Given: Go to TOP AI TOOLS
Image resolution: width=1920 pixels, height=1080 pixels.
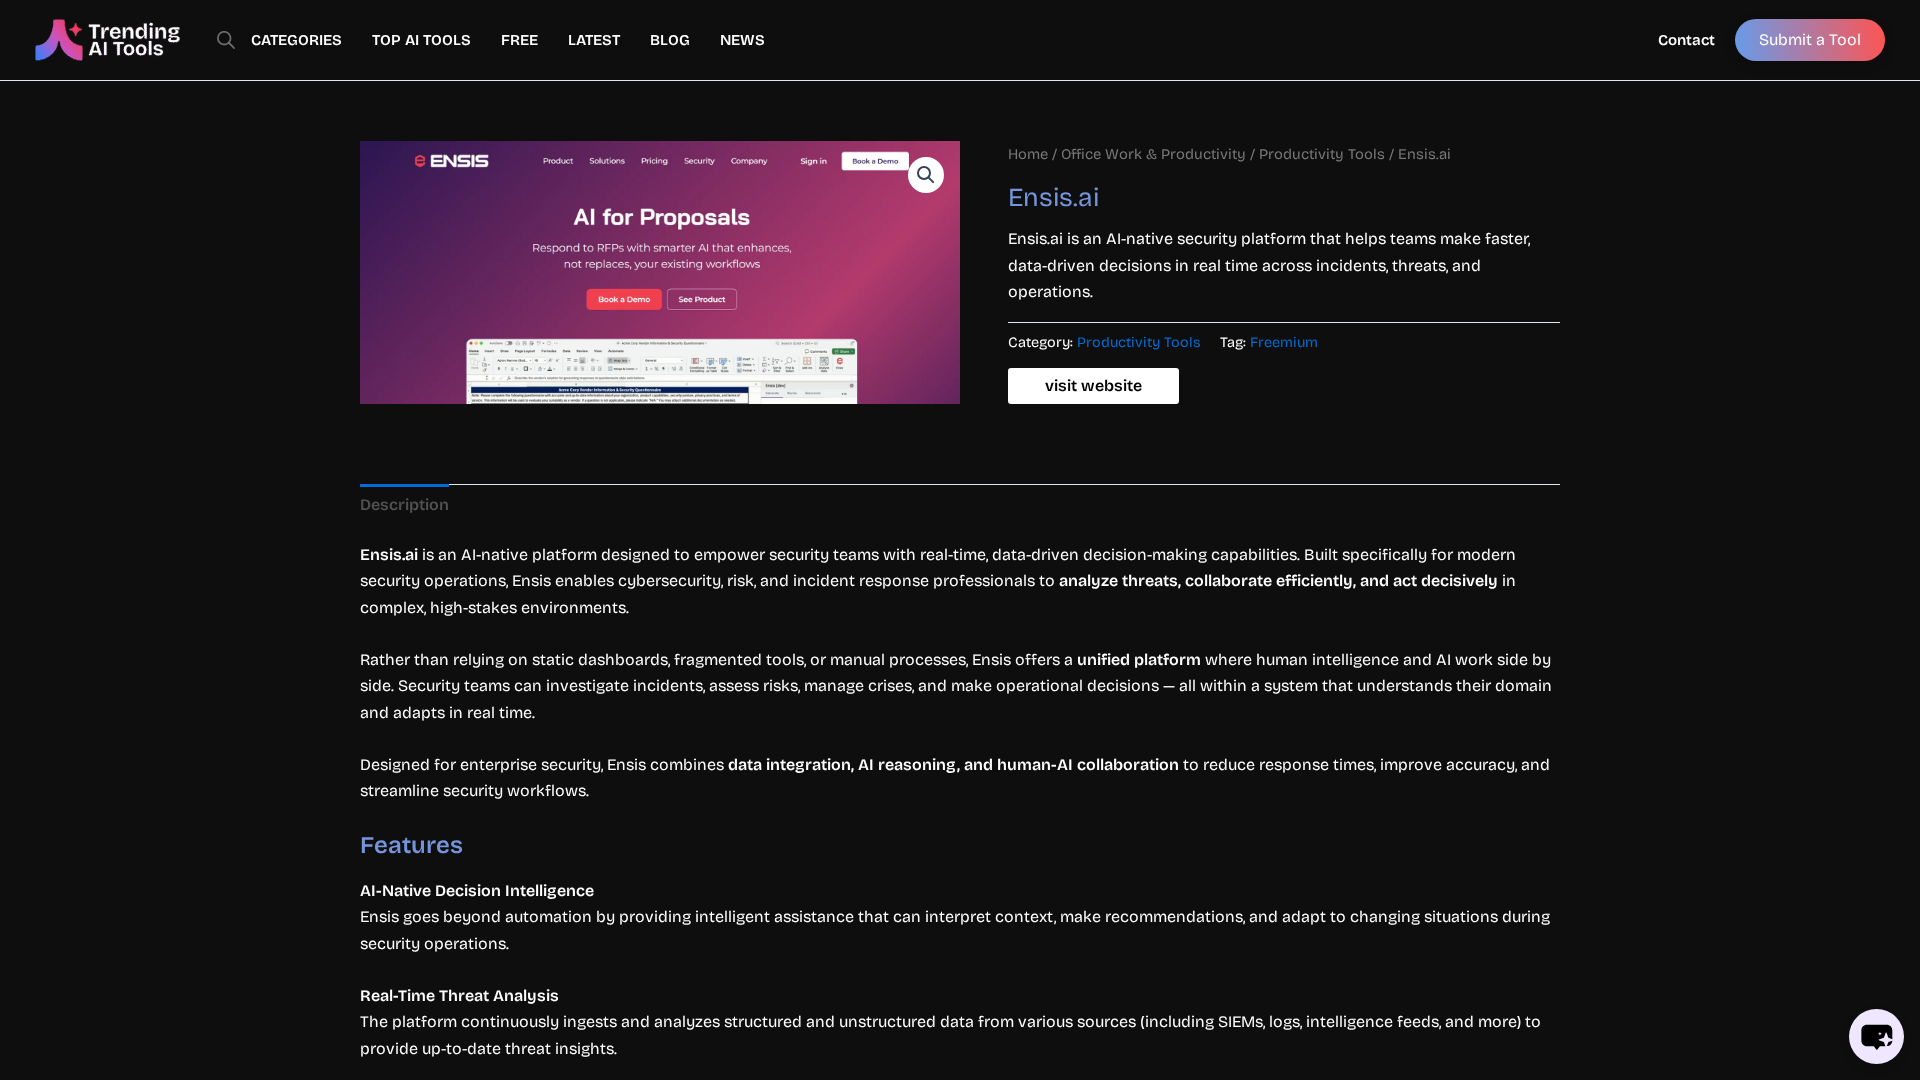Looking at the screenshot, I should (x=421, y=40).
